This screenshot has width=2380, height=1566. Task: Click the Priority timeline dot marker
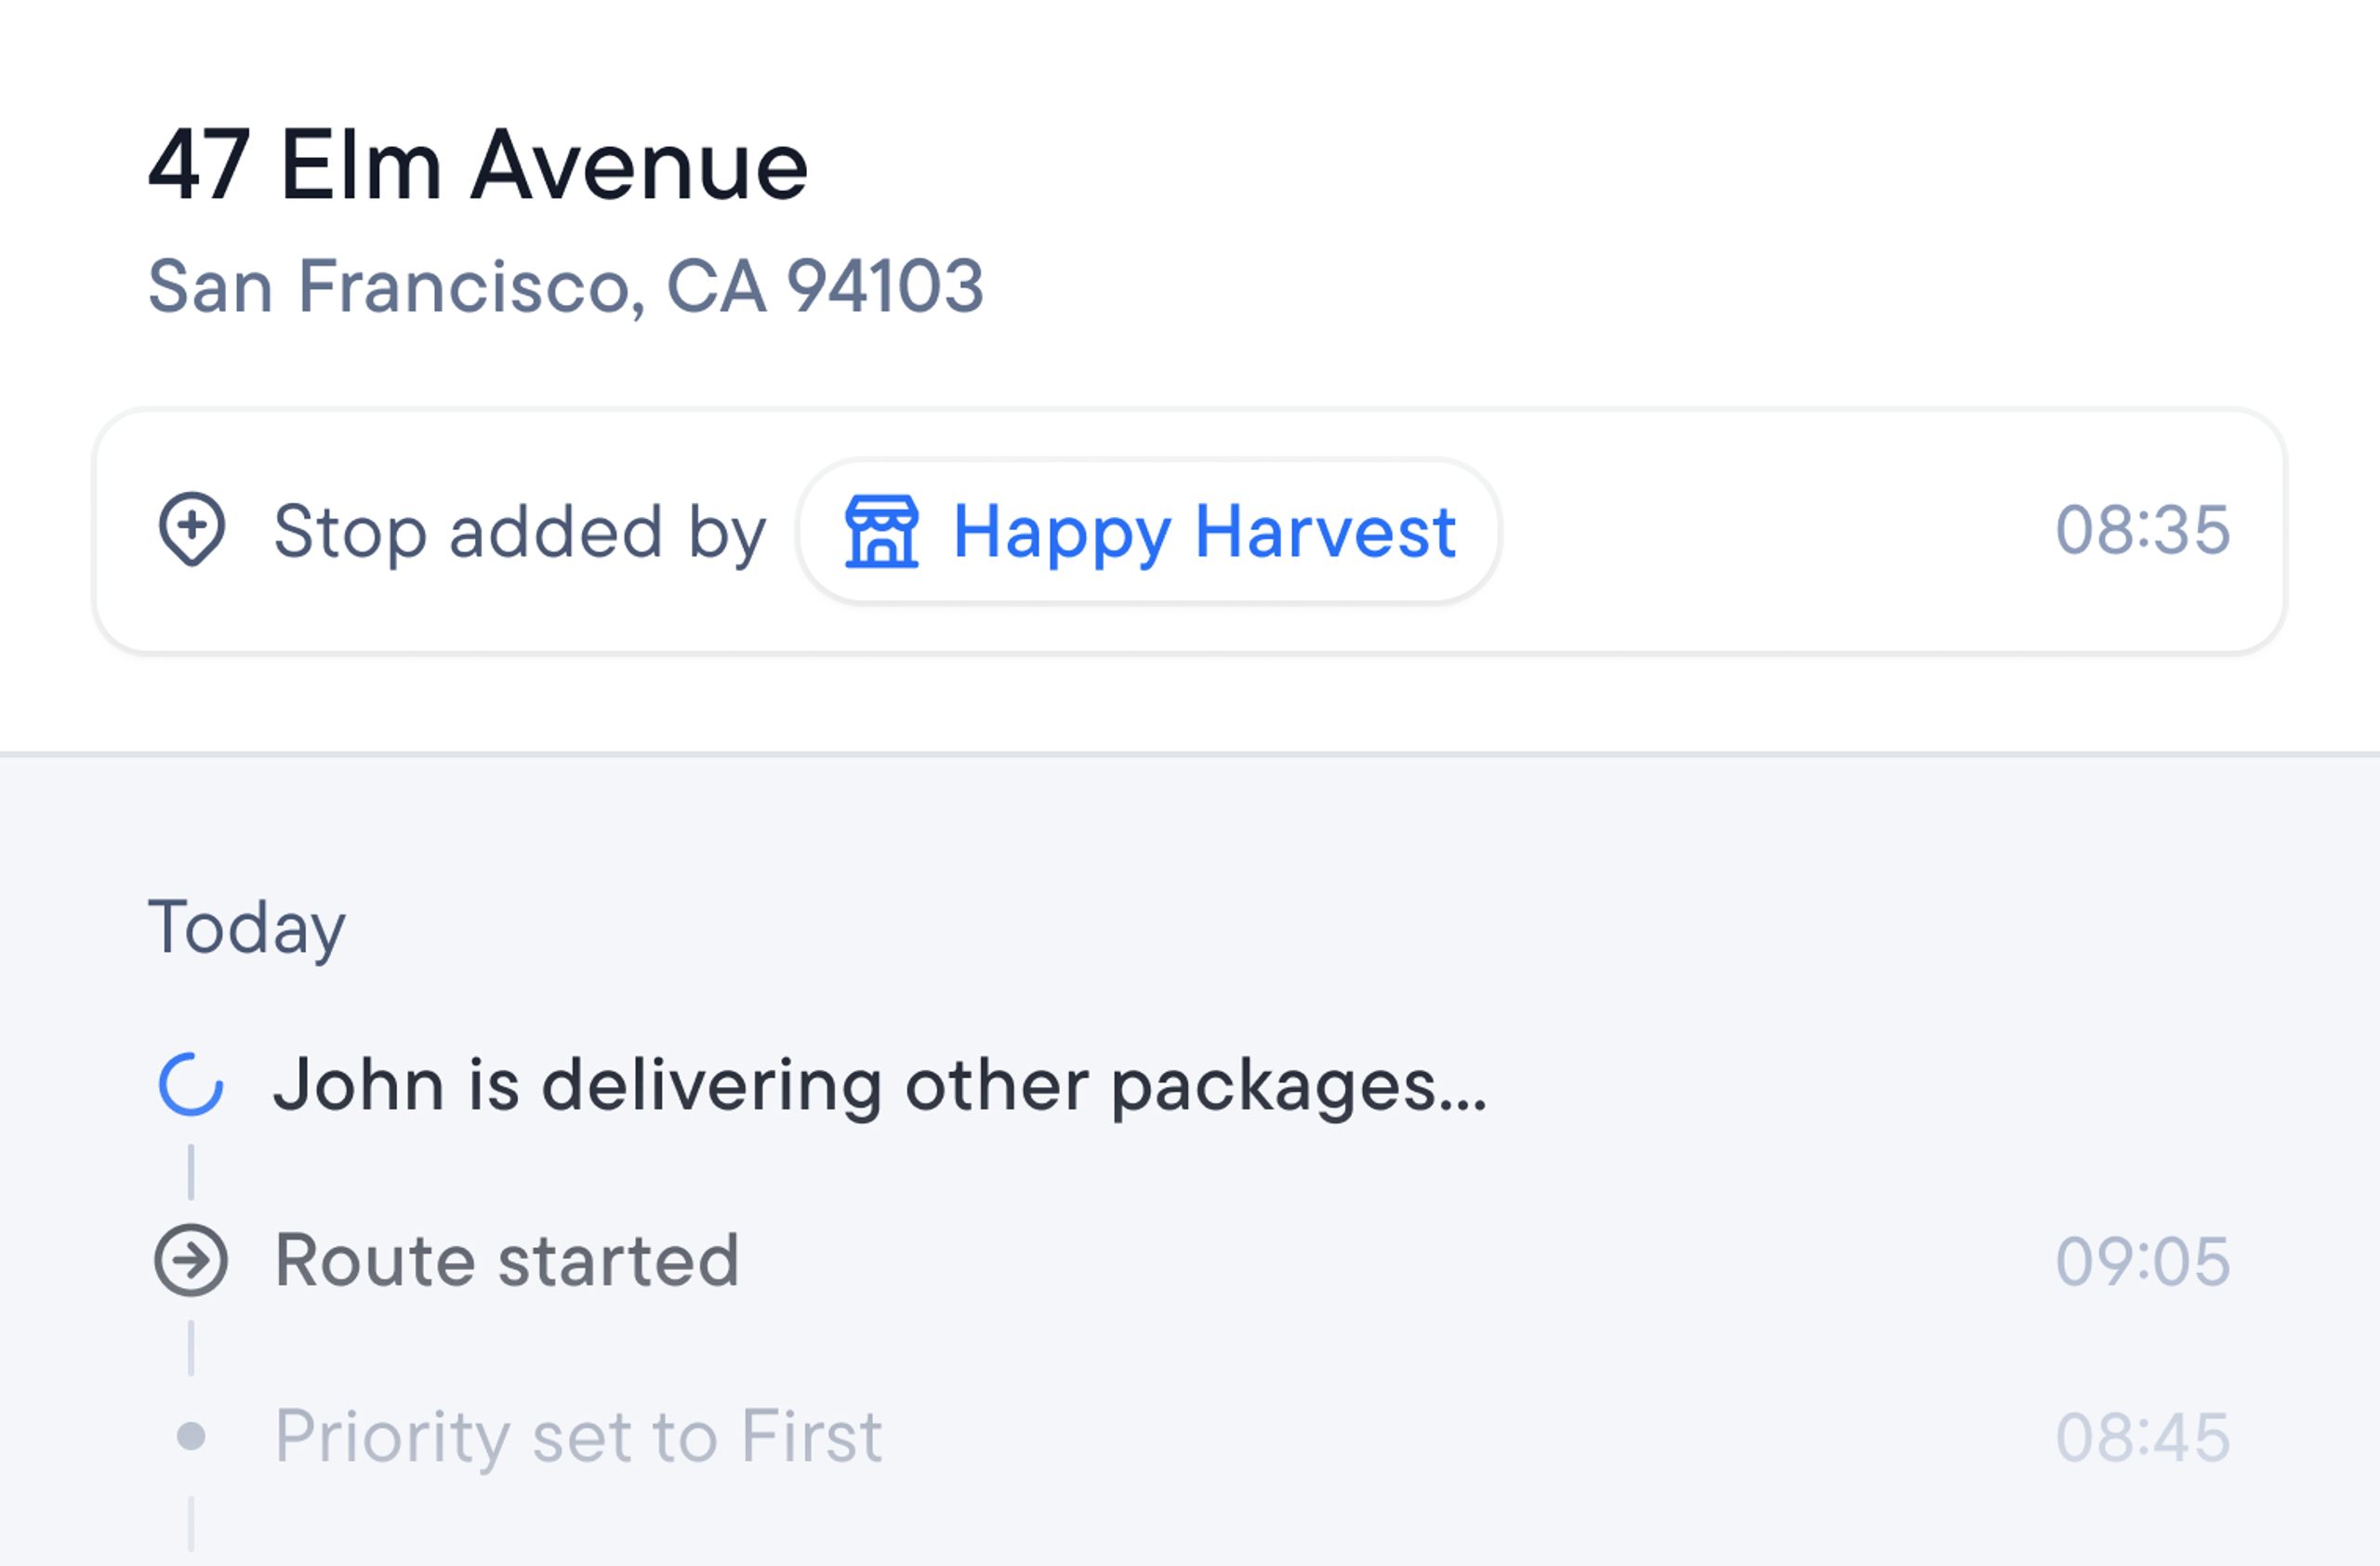click(191, 1436)
